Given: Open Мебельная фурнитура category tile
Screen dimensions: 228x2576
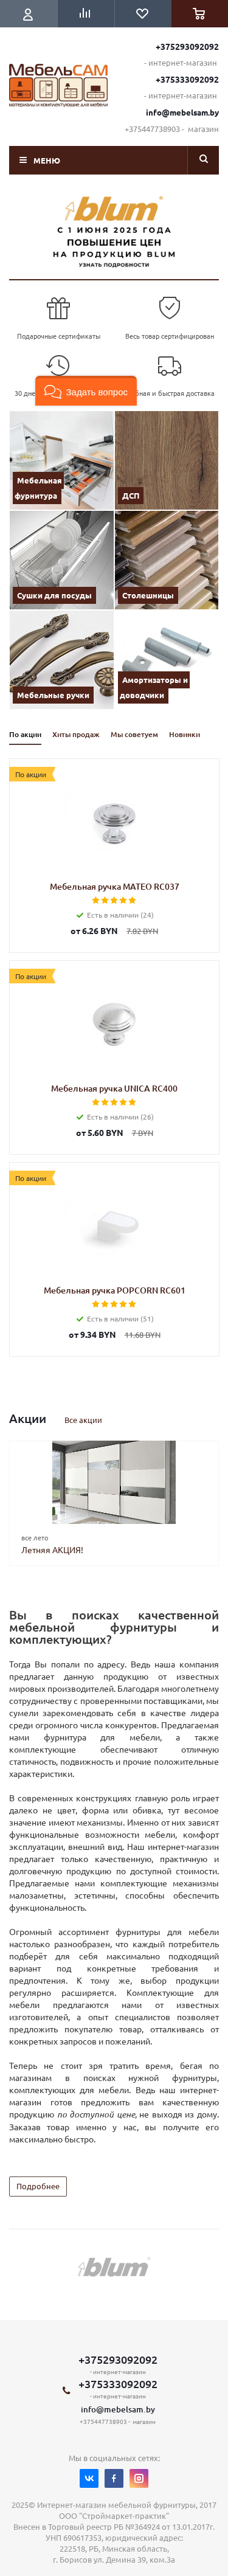Looking at the screenshot, I should coord(61,460).
